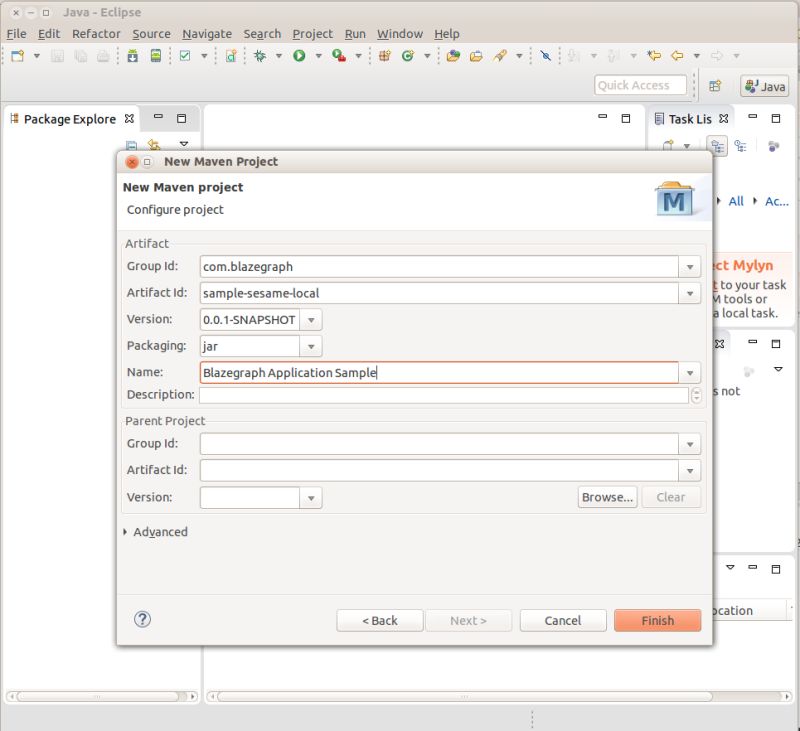
Task: Click Browse next to Parent Project Version
Action: (x=607, y=497)
